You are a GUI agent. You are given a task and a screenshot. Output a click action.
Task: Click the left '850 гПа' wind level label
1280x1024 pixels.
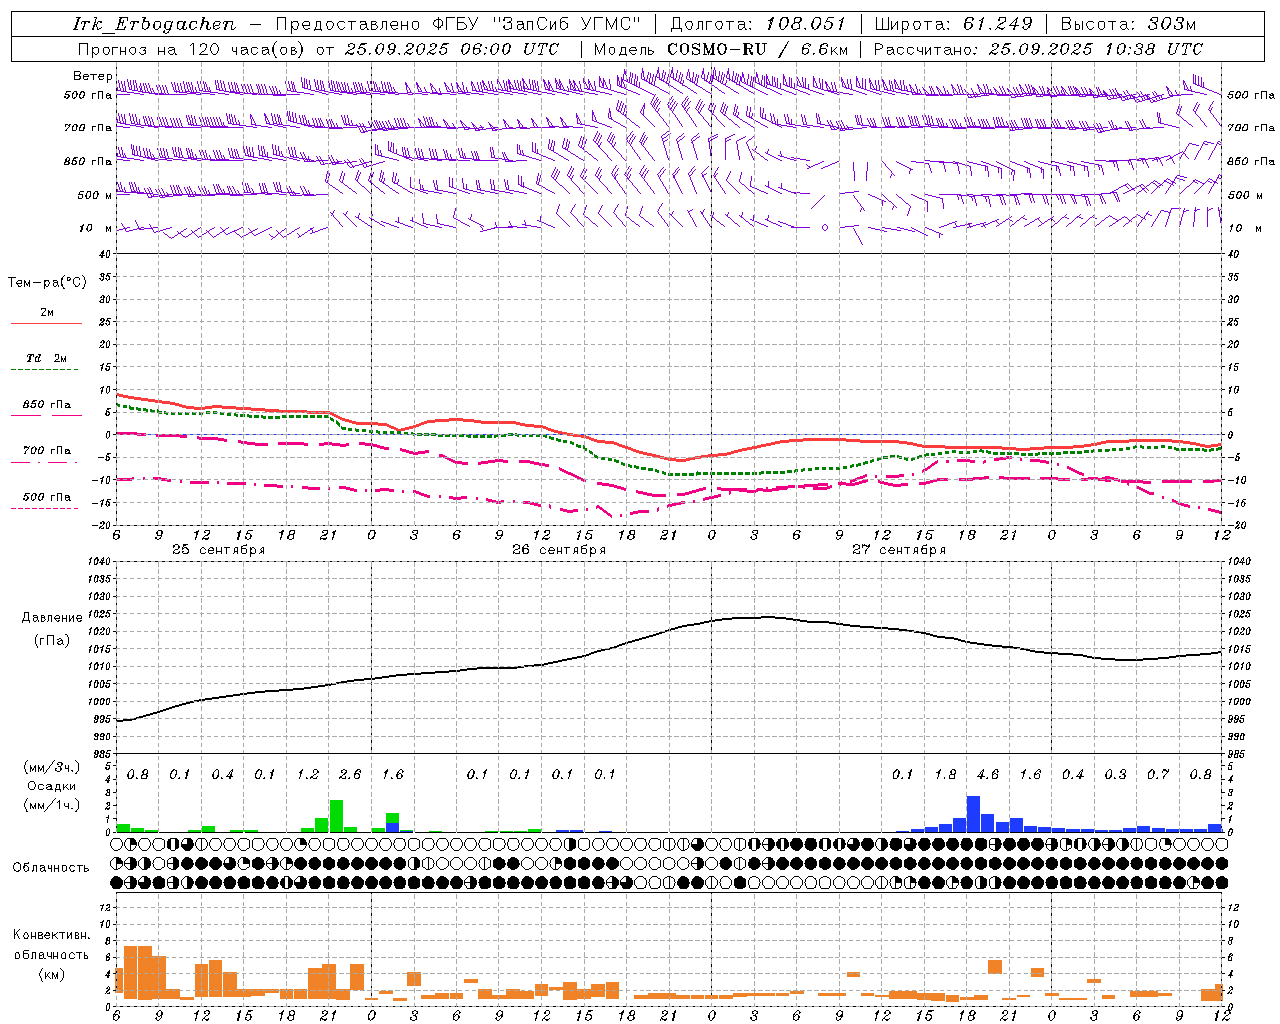pyautogui.click(x=88, y=161)
